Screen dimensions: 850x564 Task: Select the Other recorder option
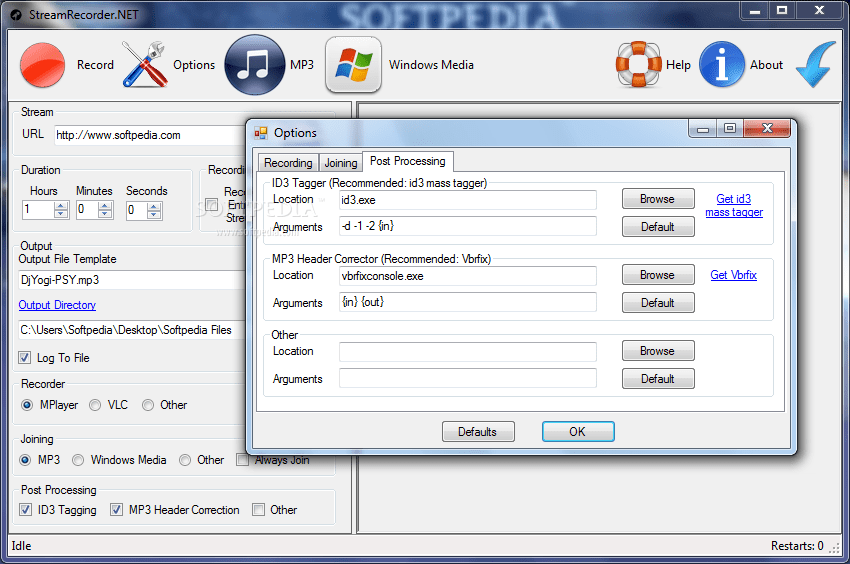(148, 405)
